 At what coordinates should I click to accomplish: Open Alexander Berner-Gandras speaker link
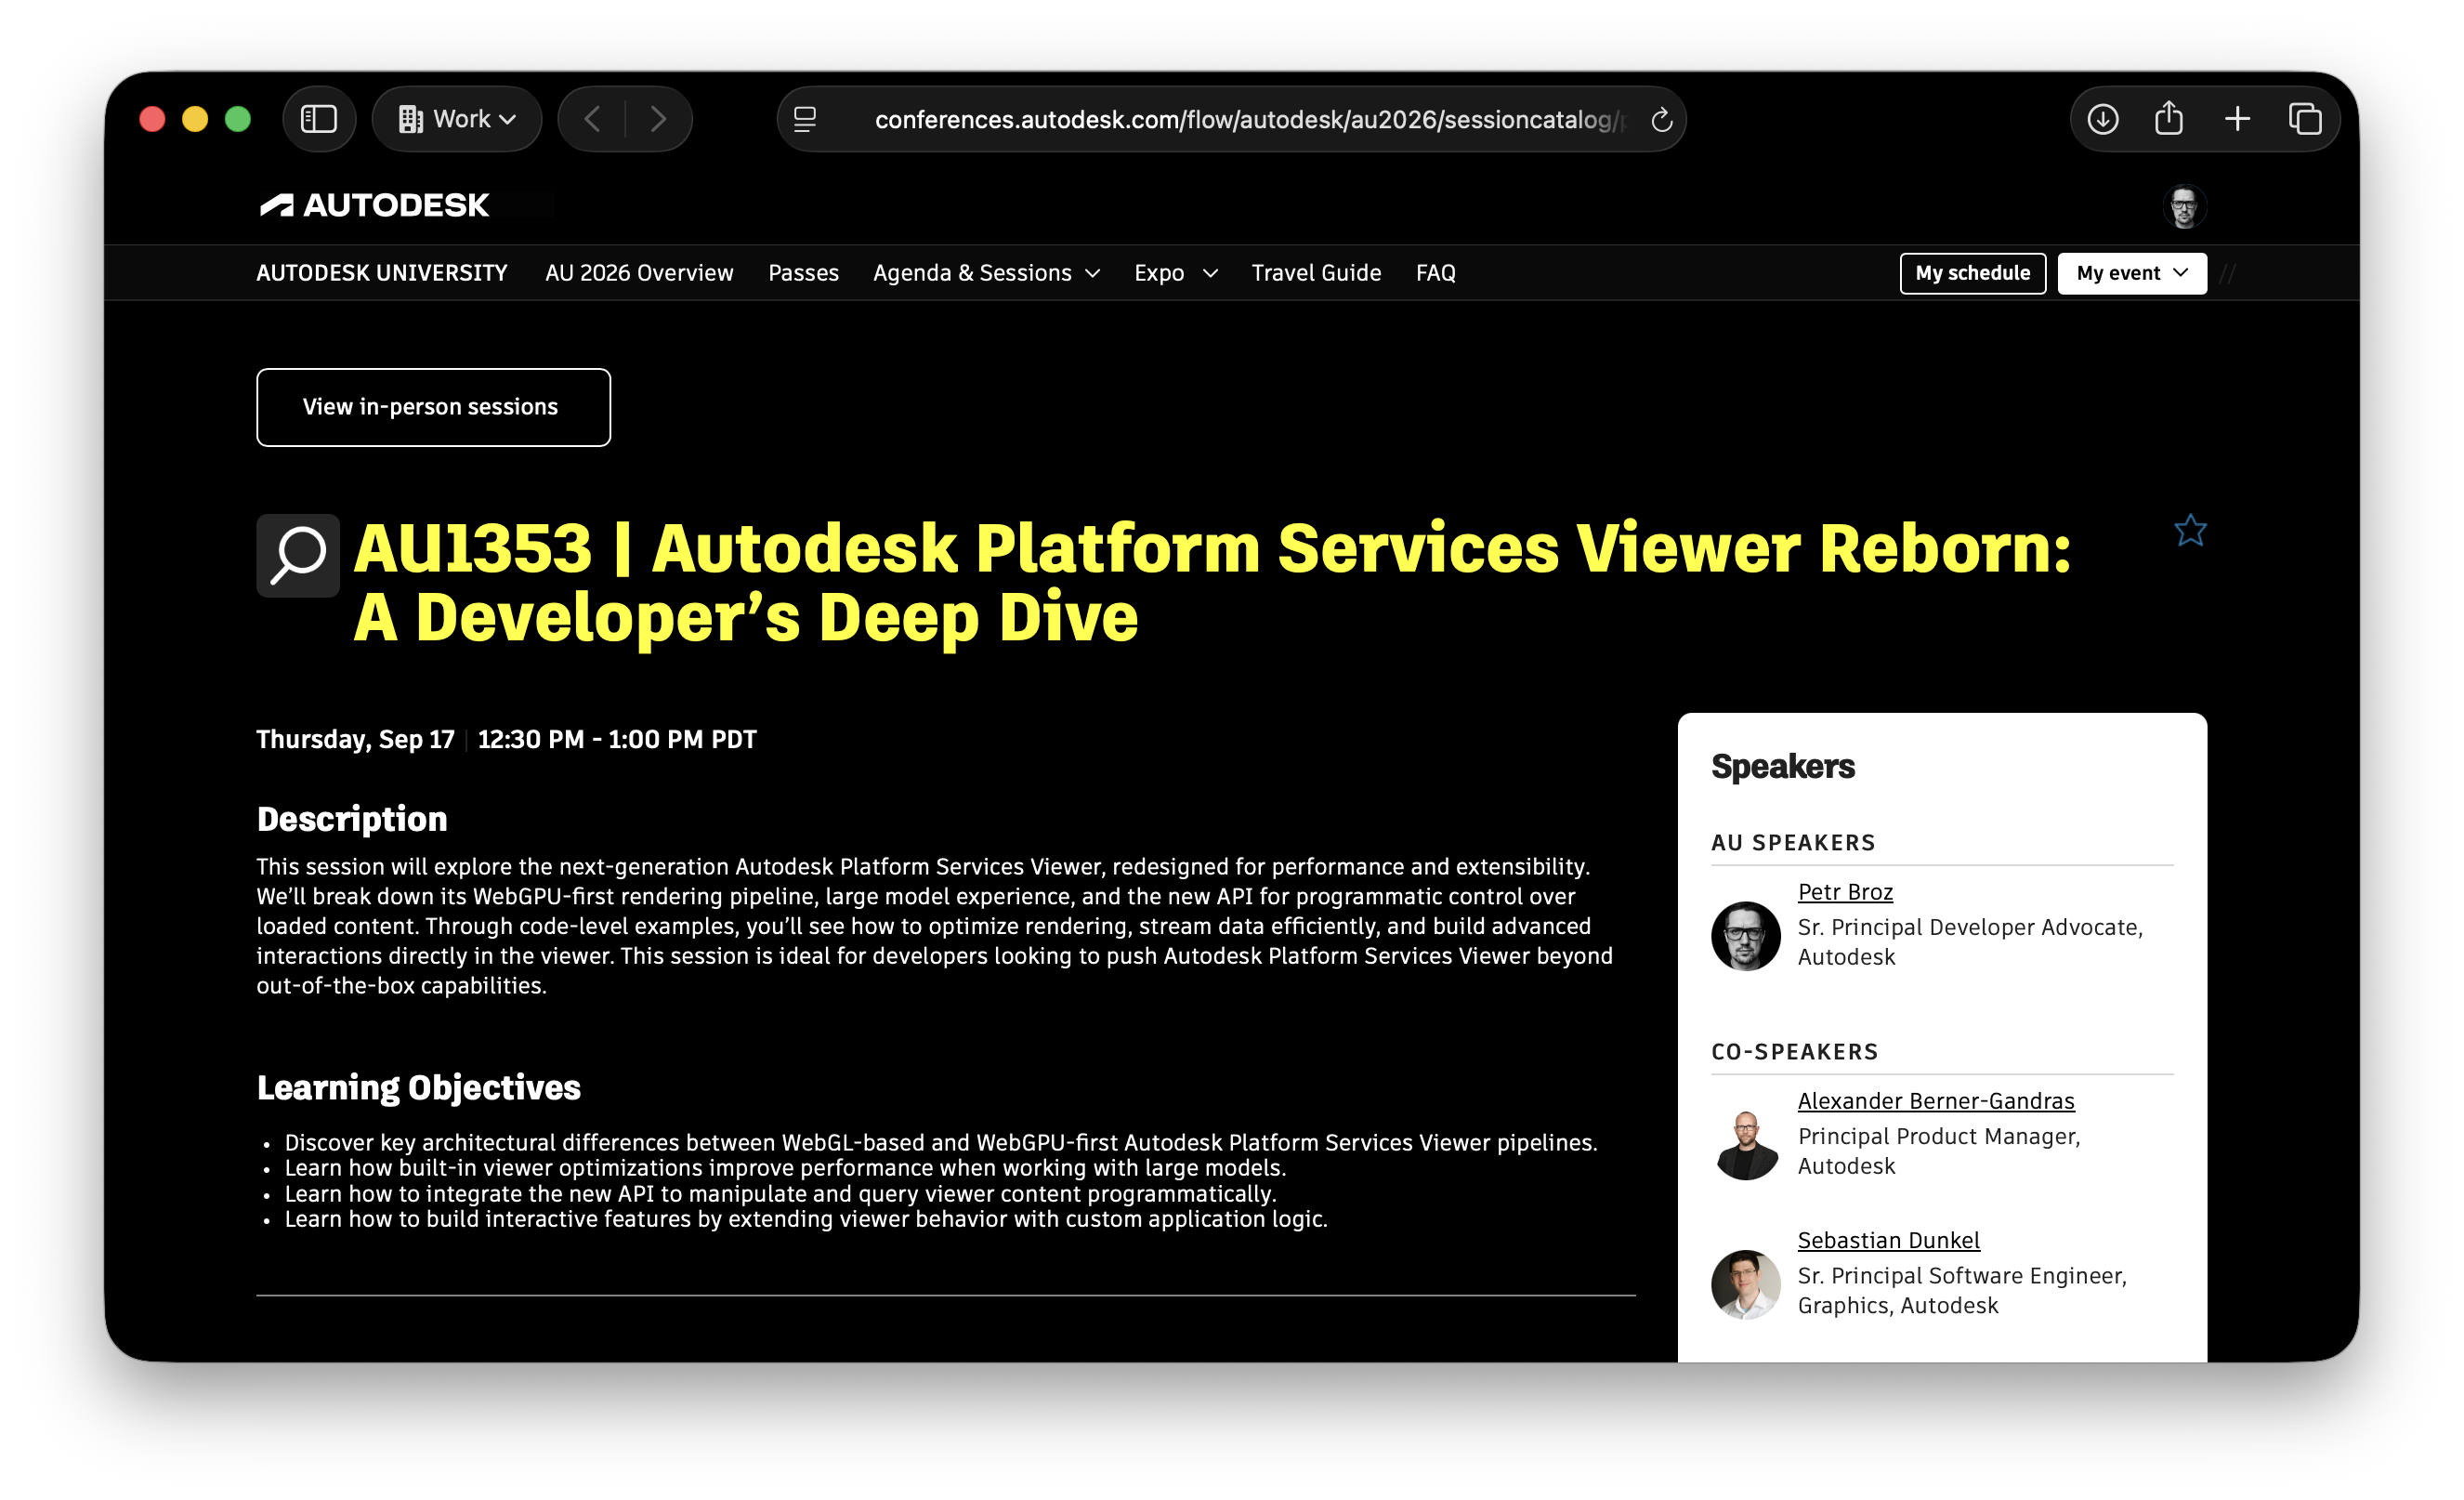(1936, 1100)
